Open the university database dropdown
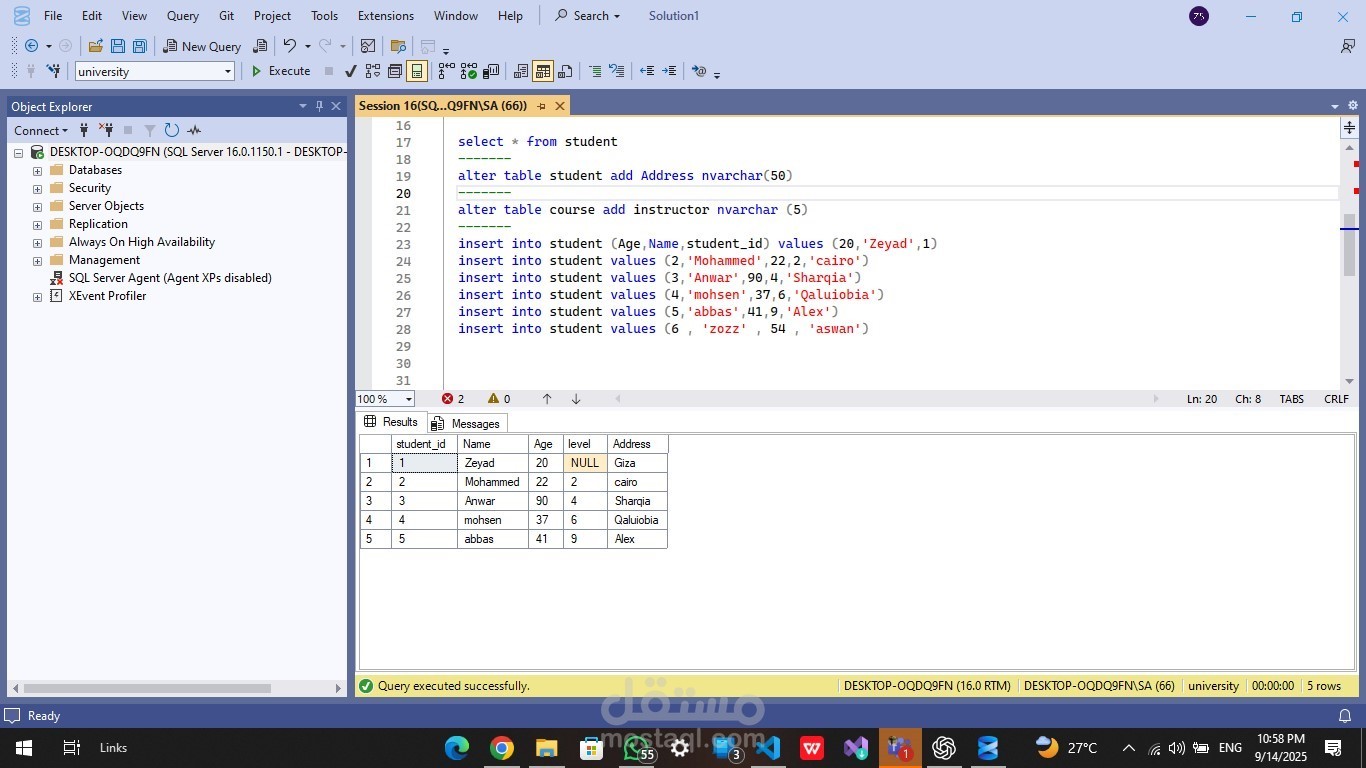Screen dimensions: 1366x768 pos(228,71)
